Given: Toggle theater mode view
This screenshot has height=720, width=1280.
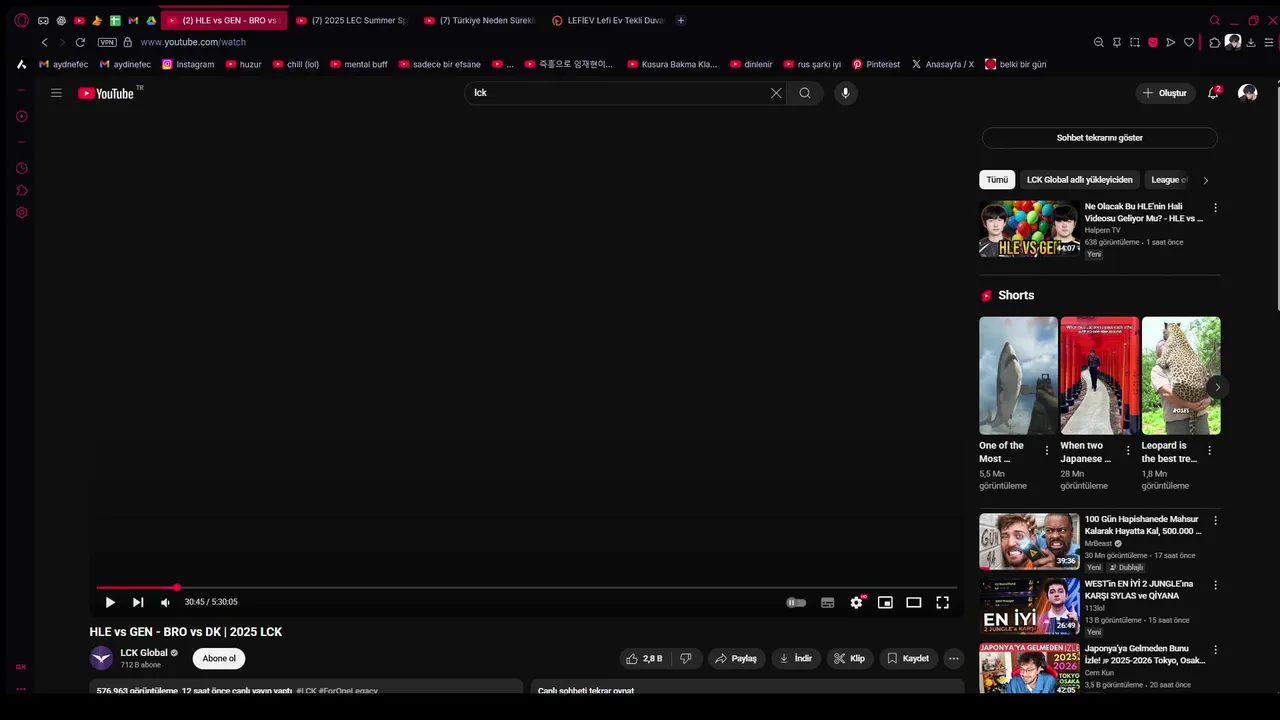Looking at the screenshot, I should 913,603.
